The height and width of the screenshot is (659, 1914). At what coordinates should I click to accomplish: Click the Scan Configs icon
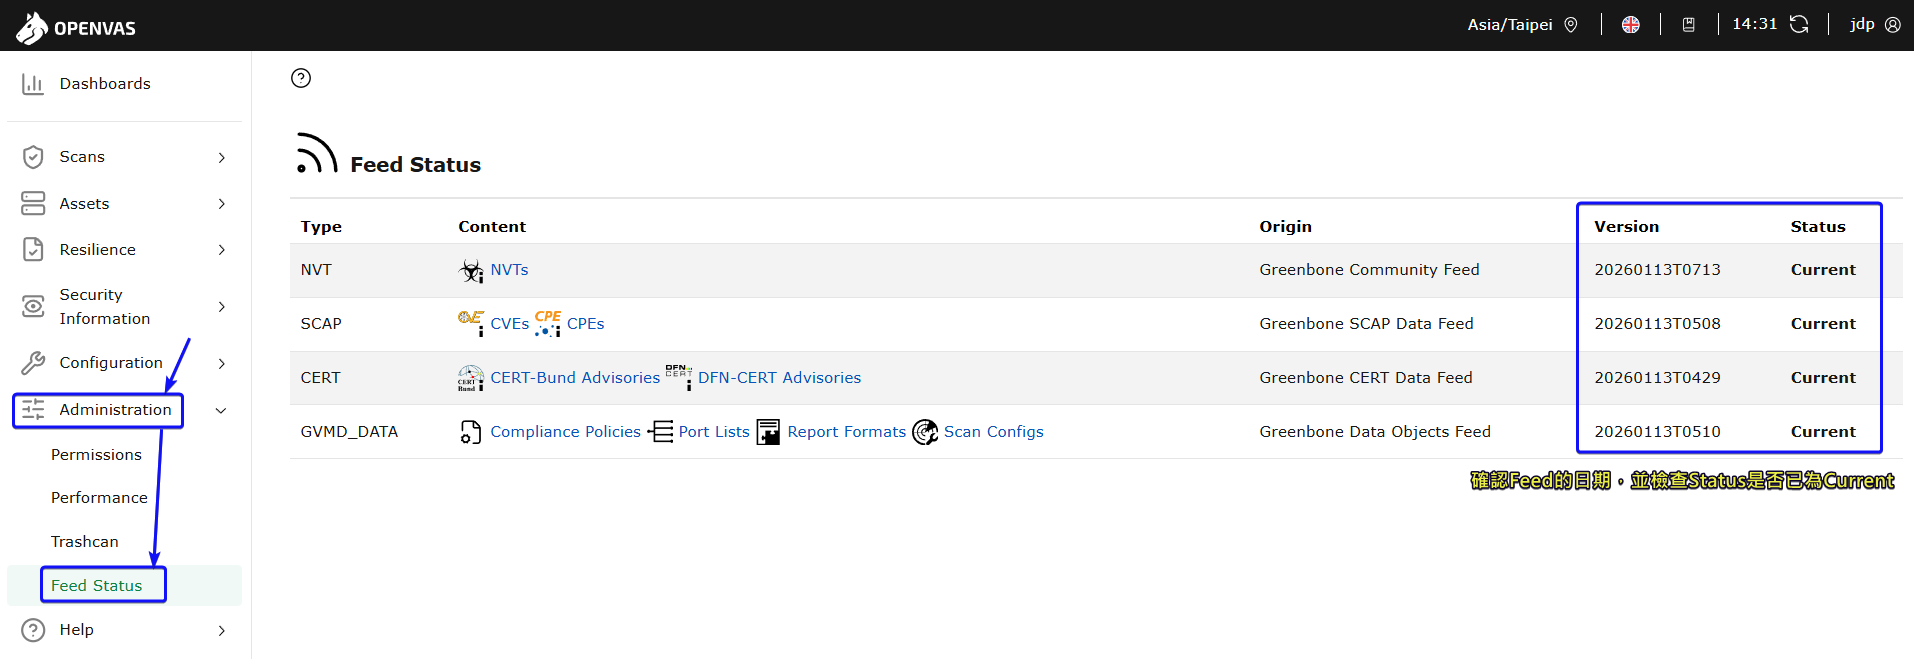(x=925, y=432)
